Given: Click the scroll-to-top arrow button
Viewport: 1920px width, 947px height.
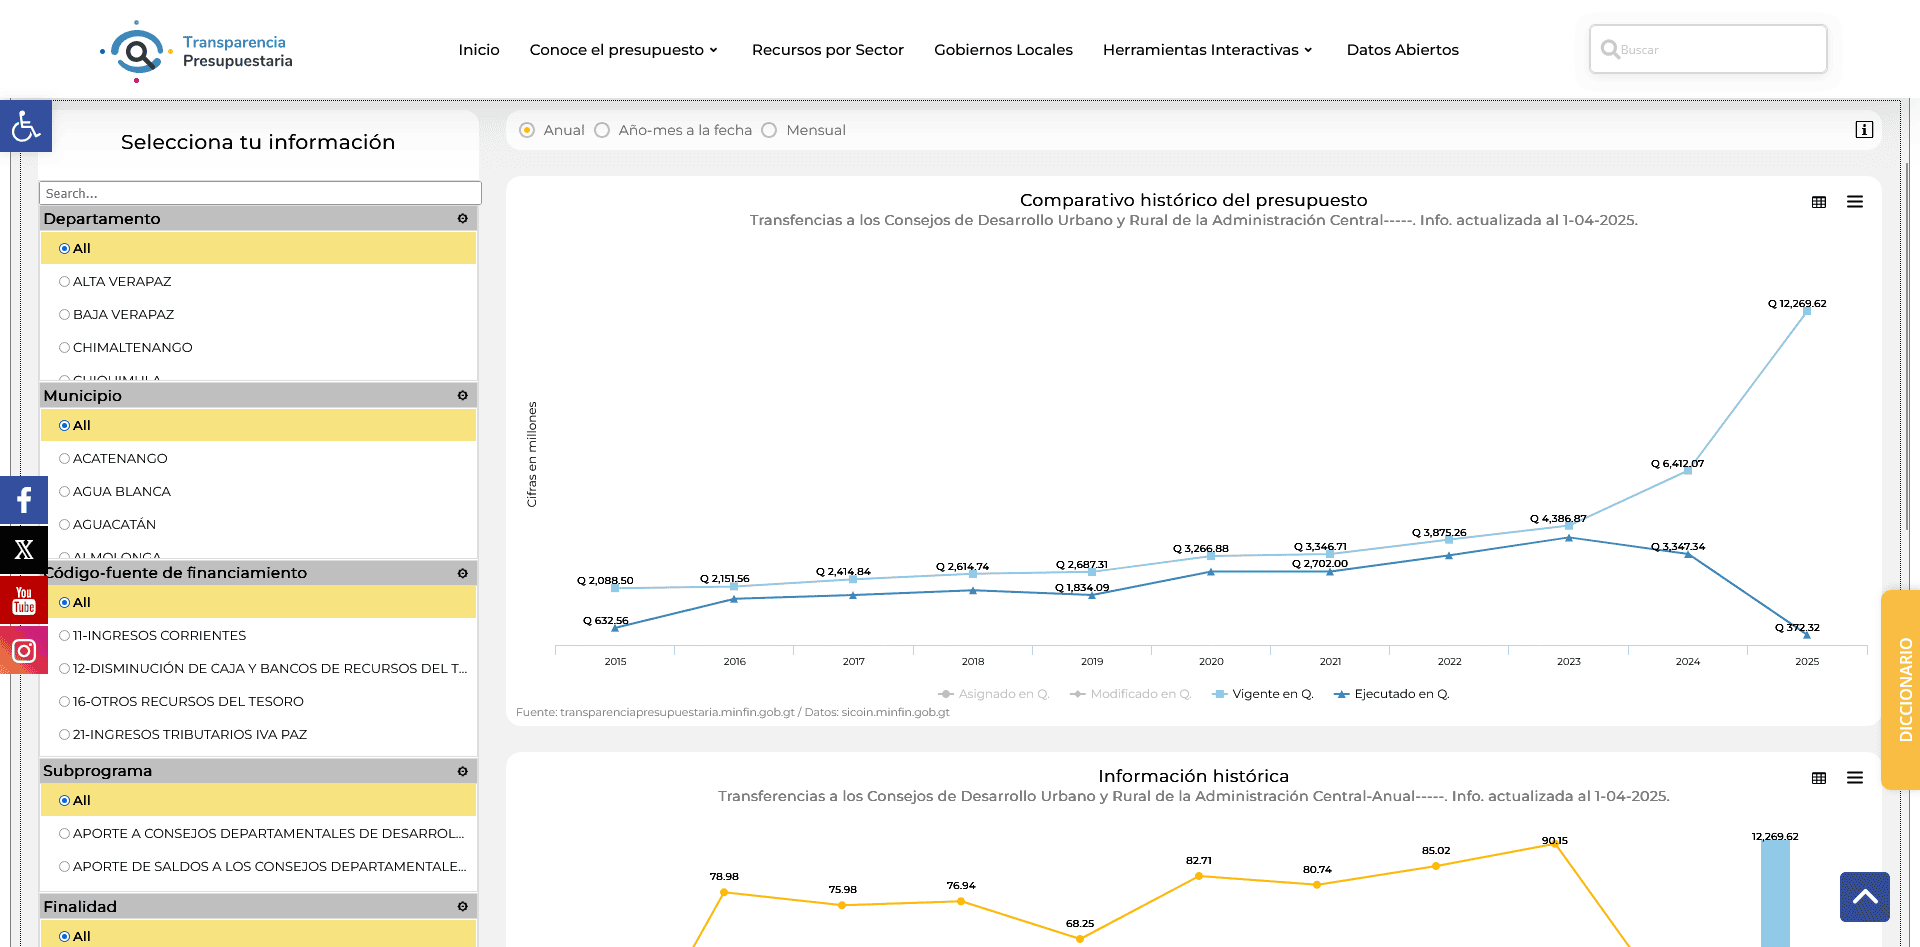Looking at the screenshot, I should 1865,897.
